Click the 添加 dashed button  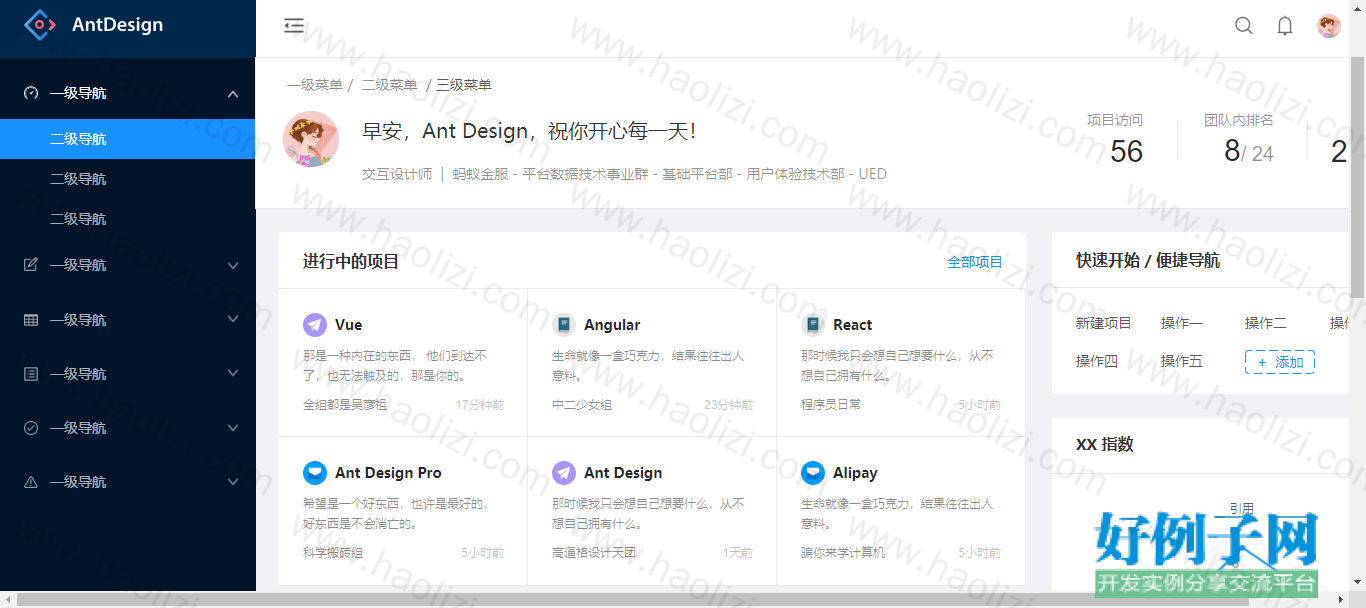tap(1280, 362)
